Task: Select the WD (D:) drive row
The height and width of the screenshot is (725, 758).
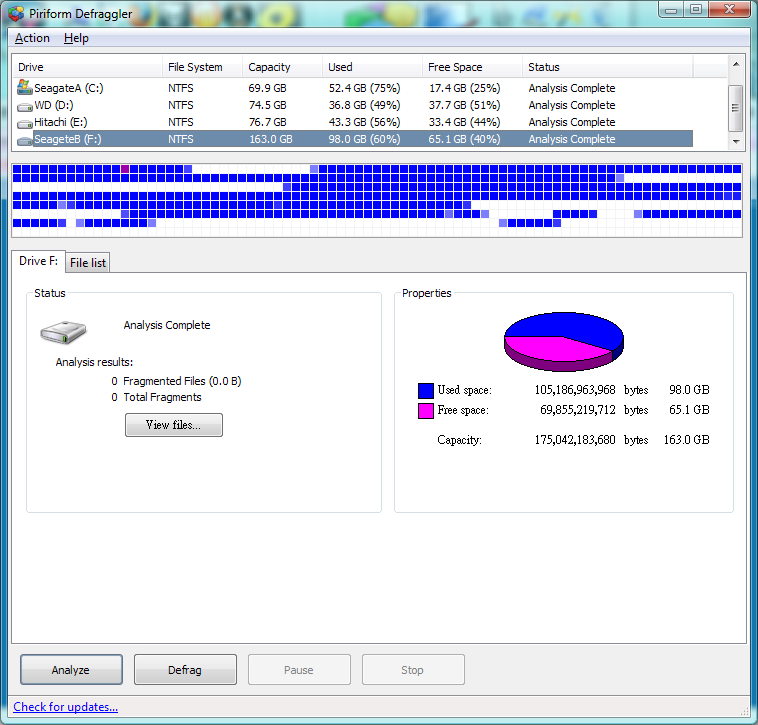Action: pyautogui.click(x=353, y=105)
